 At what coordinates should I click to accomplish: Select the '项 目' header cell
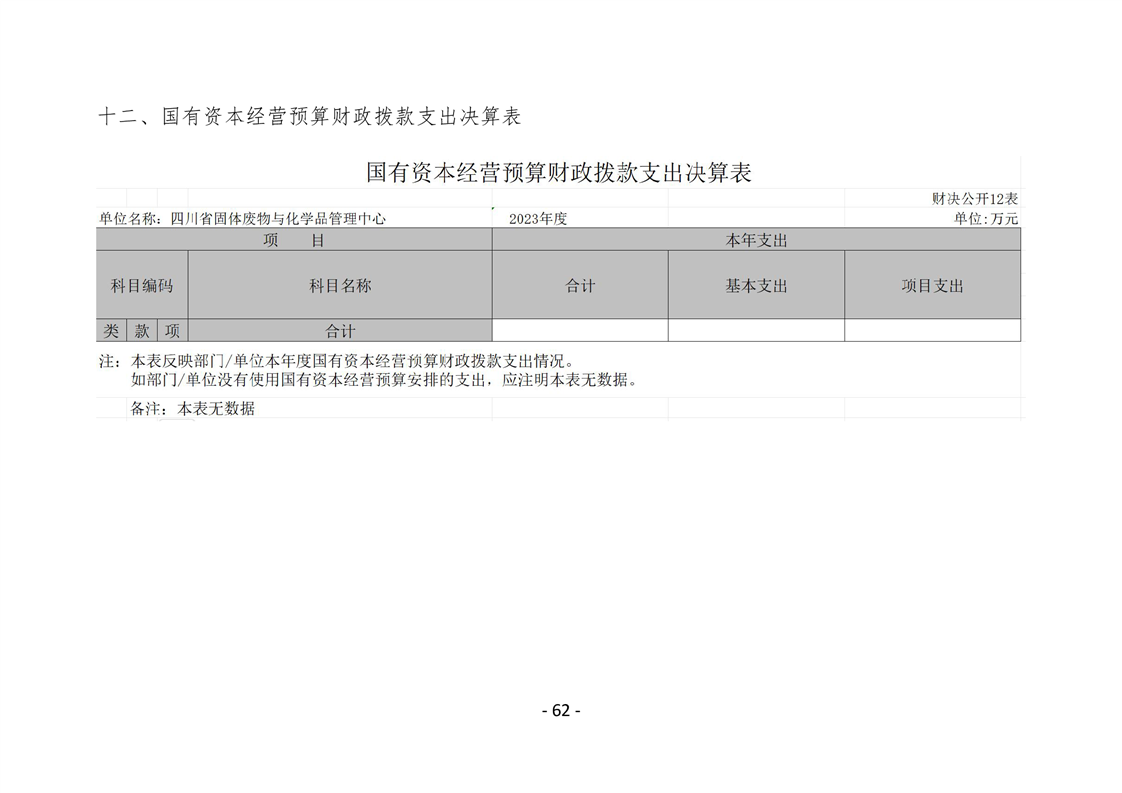[294, 240]
